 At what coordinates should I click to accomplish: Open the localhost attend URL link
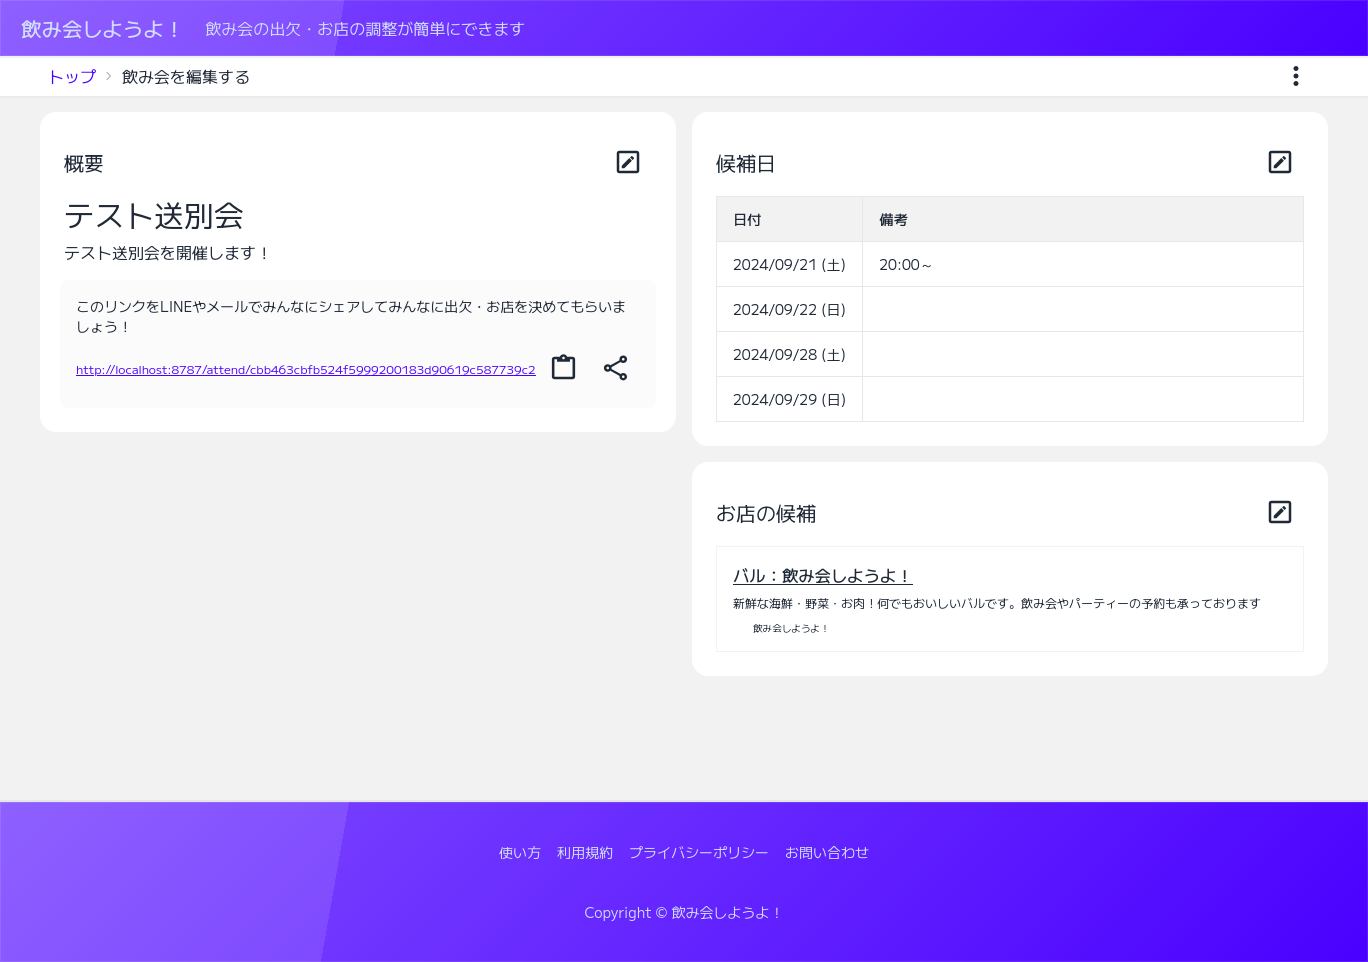pos(306,370)
